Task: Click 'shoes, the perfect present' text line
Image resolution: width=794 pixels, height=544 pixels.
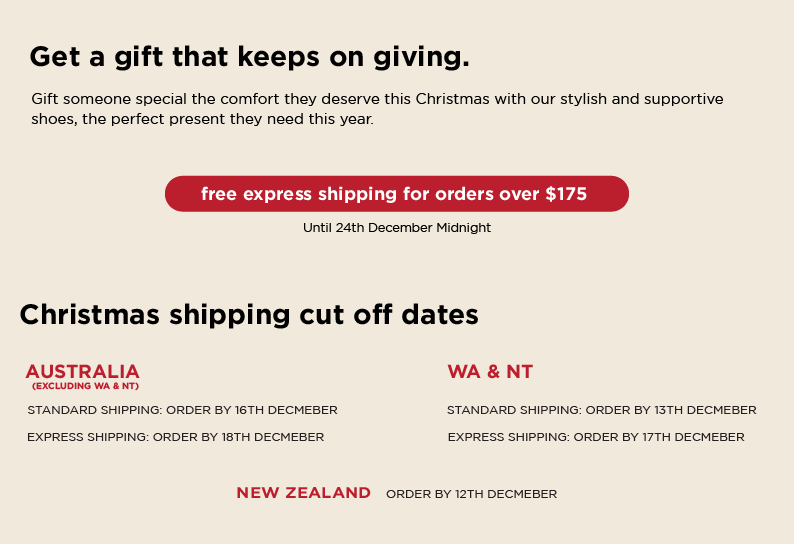Action: pos(203,120)
